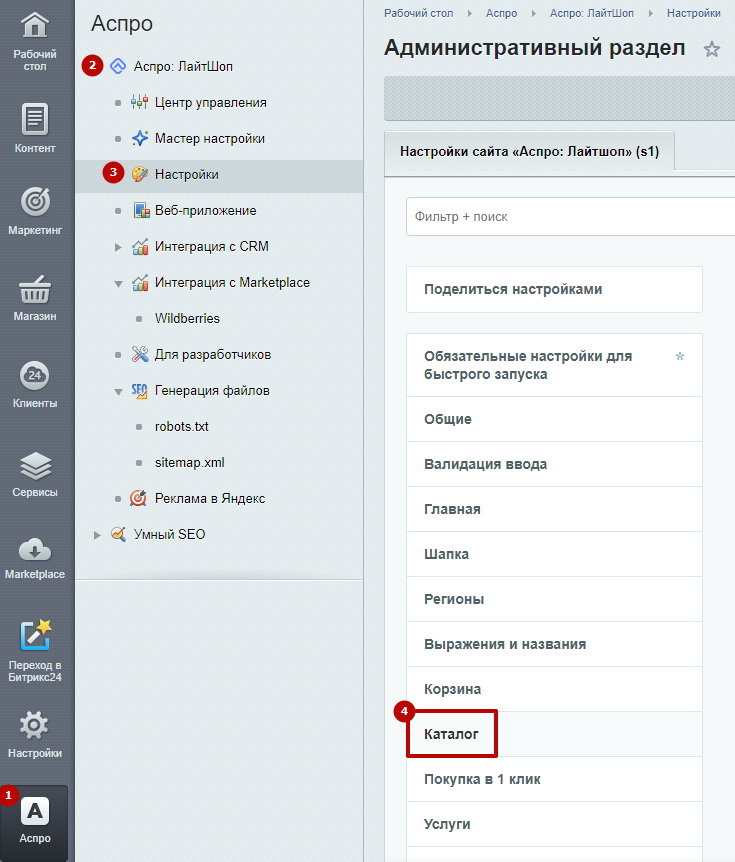Select Для разработчиков in the tree

(x=213, y=355)
